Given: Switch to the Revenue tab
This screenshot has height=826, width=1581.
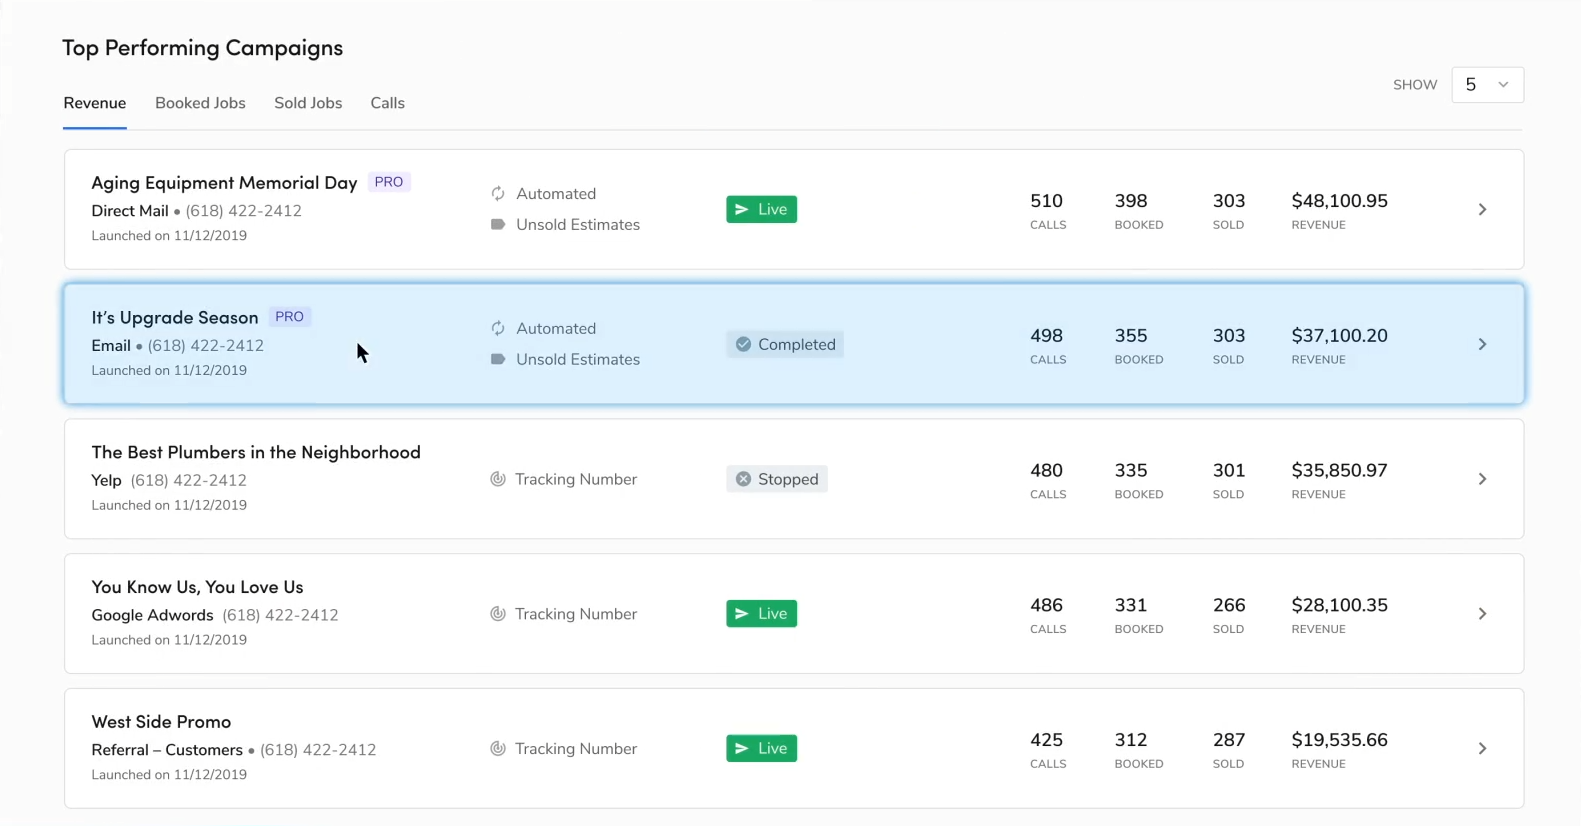Looking at the screenshot, I should [95, 103].
